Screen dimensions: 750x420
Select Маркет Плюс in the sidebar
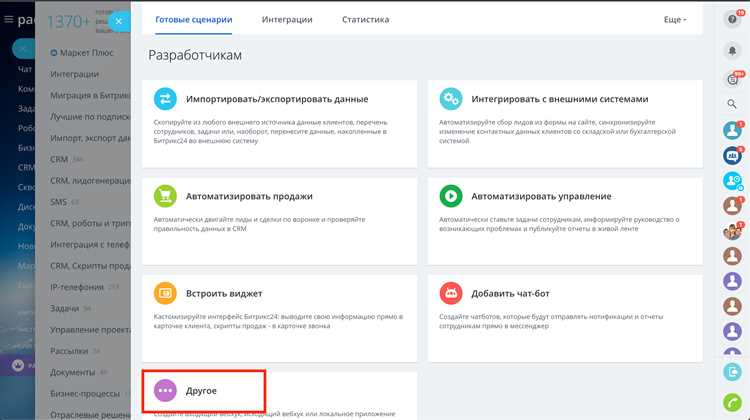86,53
